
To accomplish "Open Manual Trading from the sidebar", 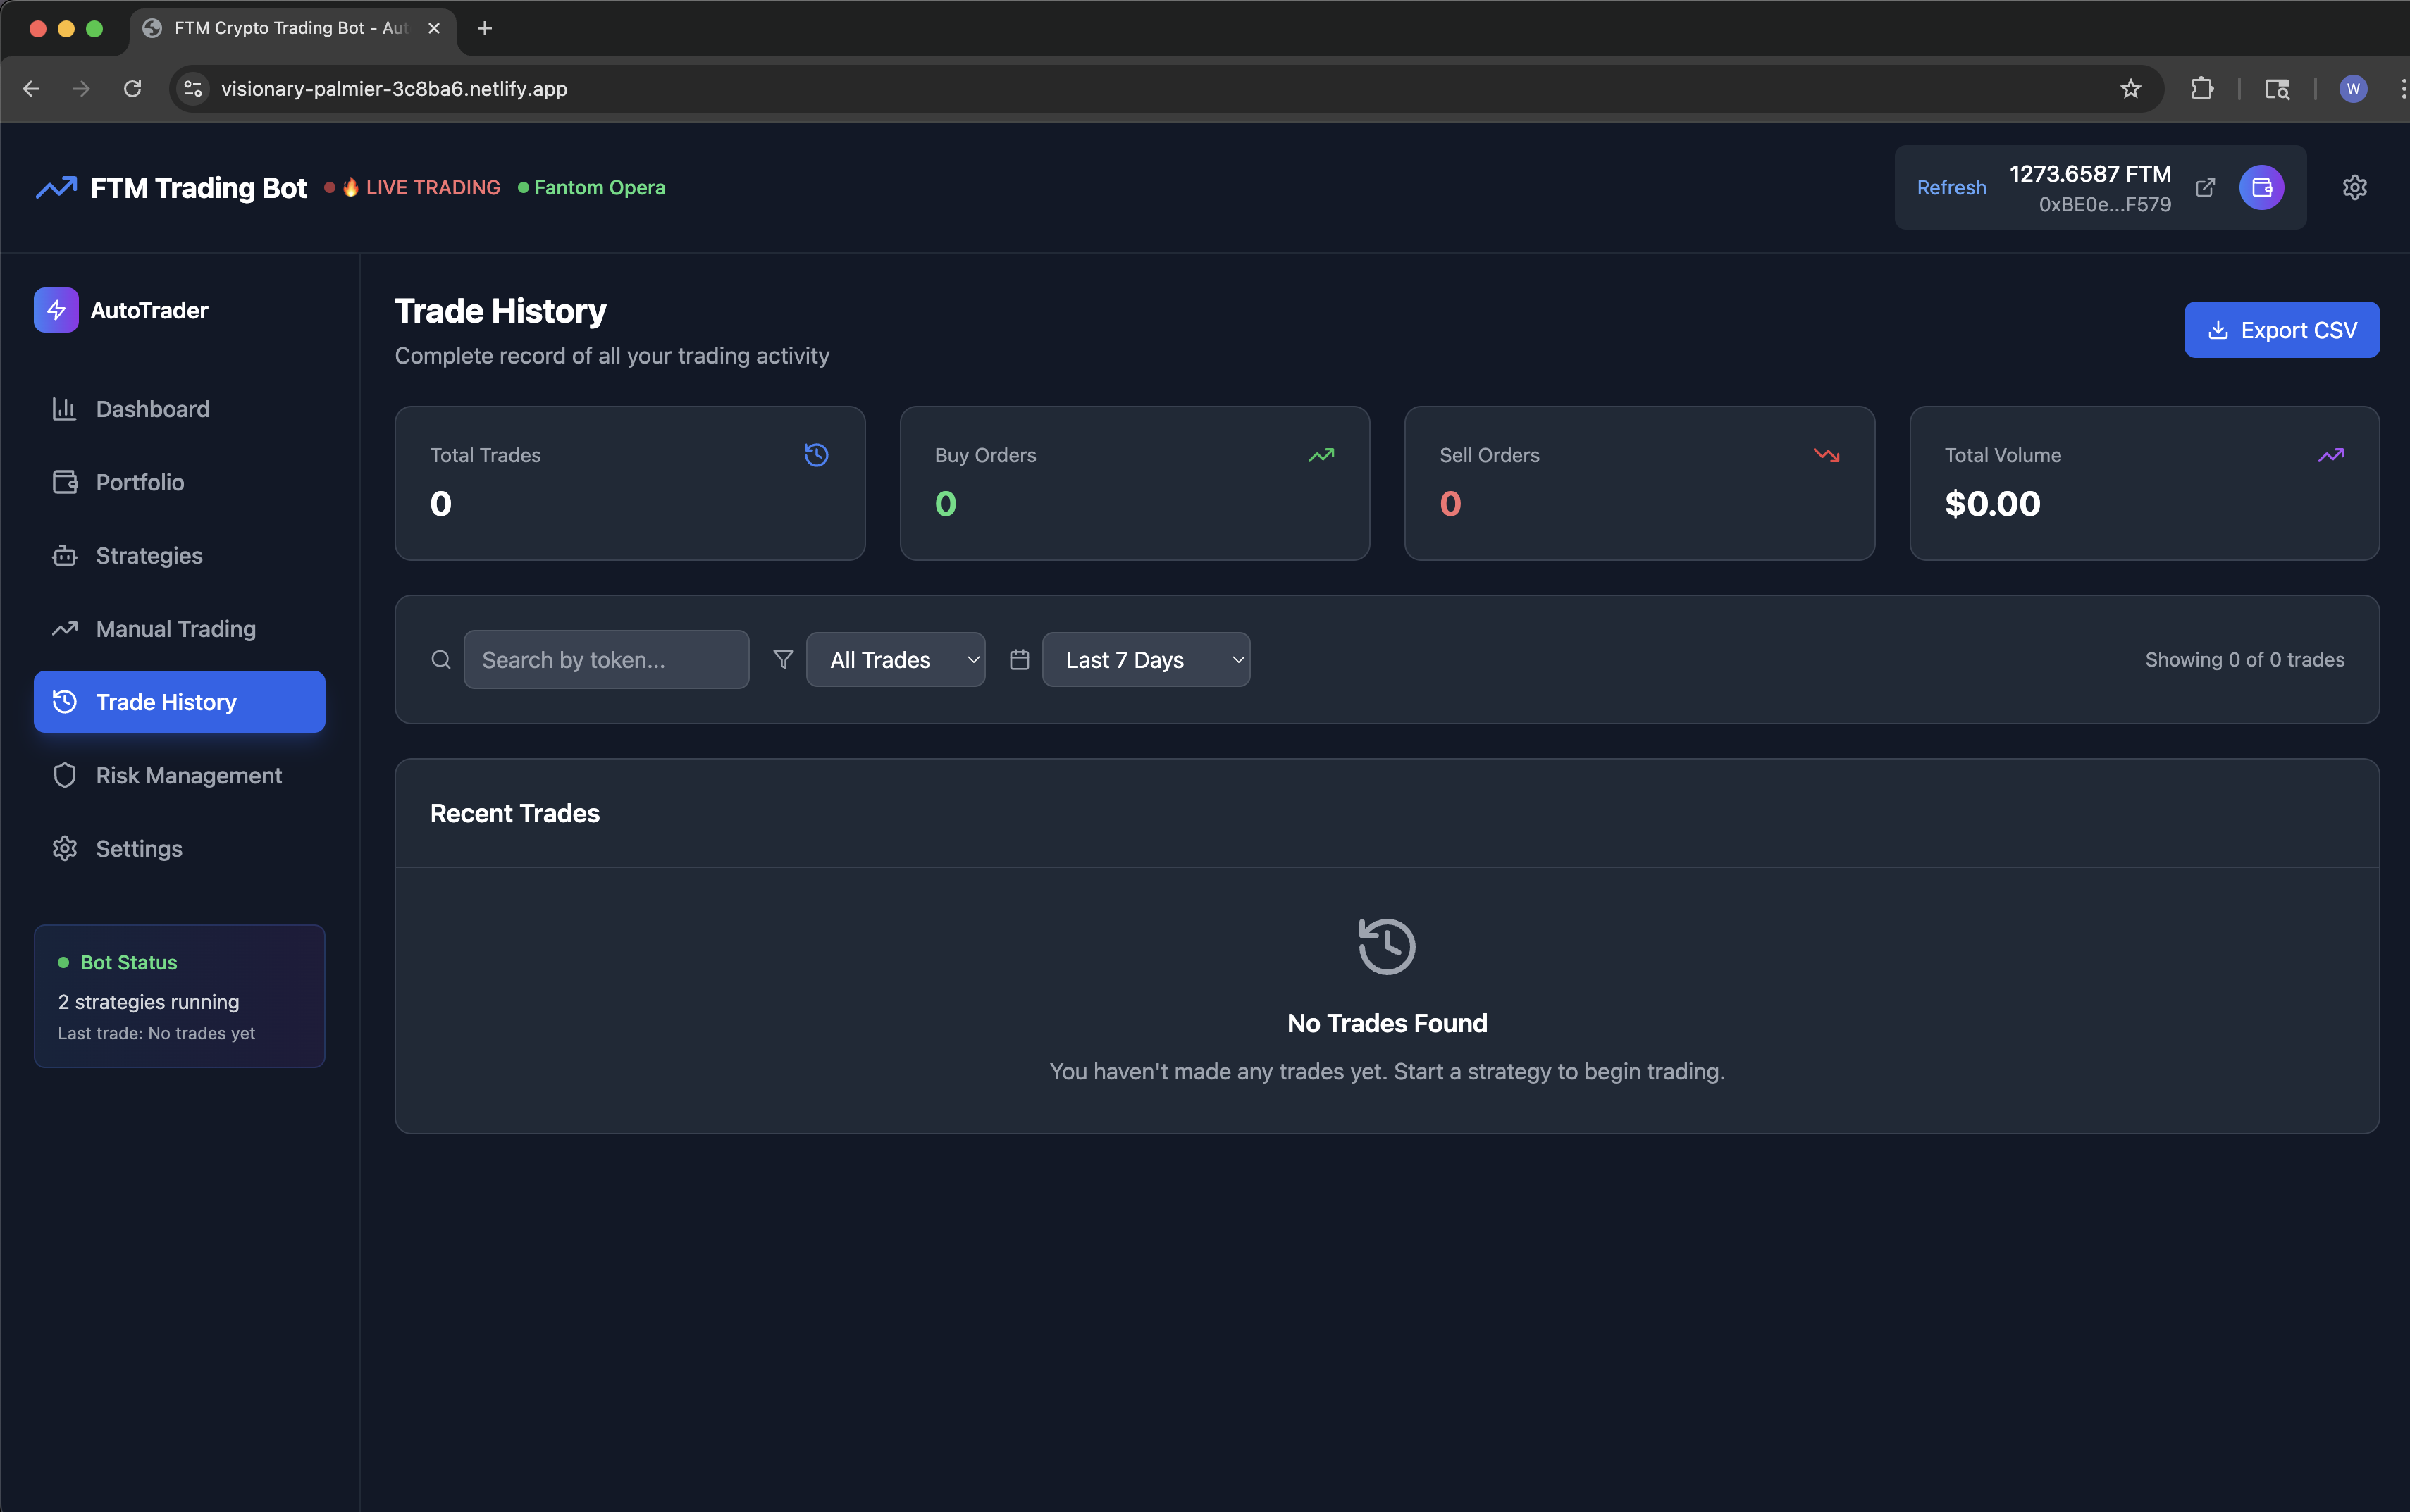I will [x=175, y=629].
